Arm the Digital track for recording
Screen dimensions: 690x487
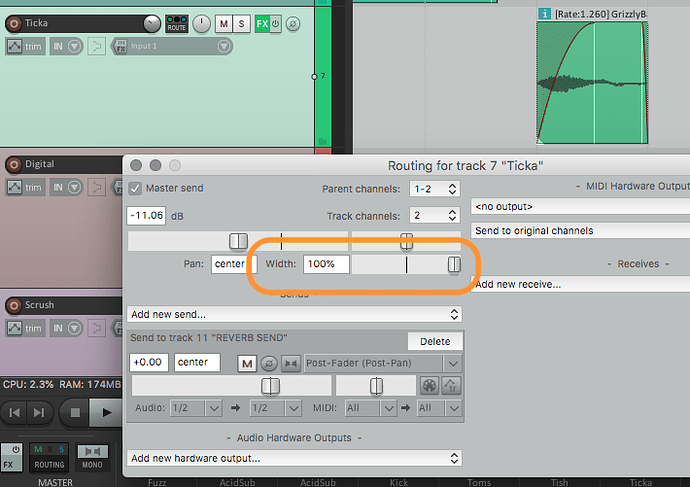point(14,165)
